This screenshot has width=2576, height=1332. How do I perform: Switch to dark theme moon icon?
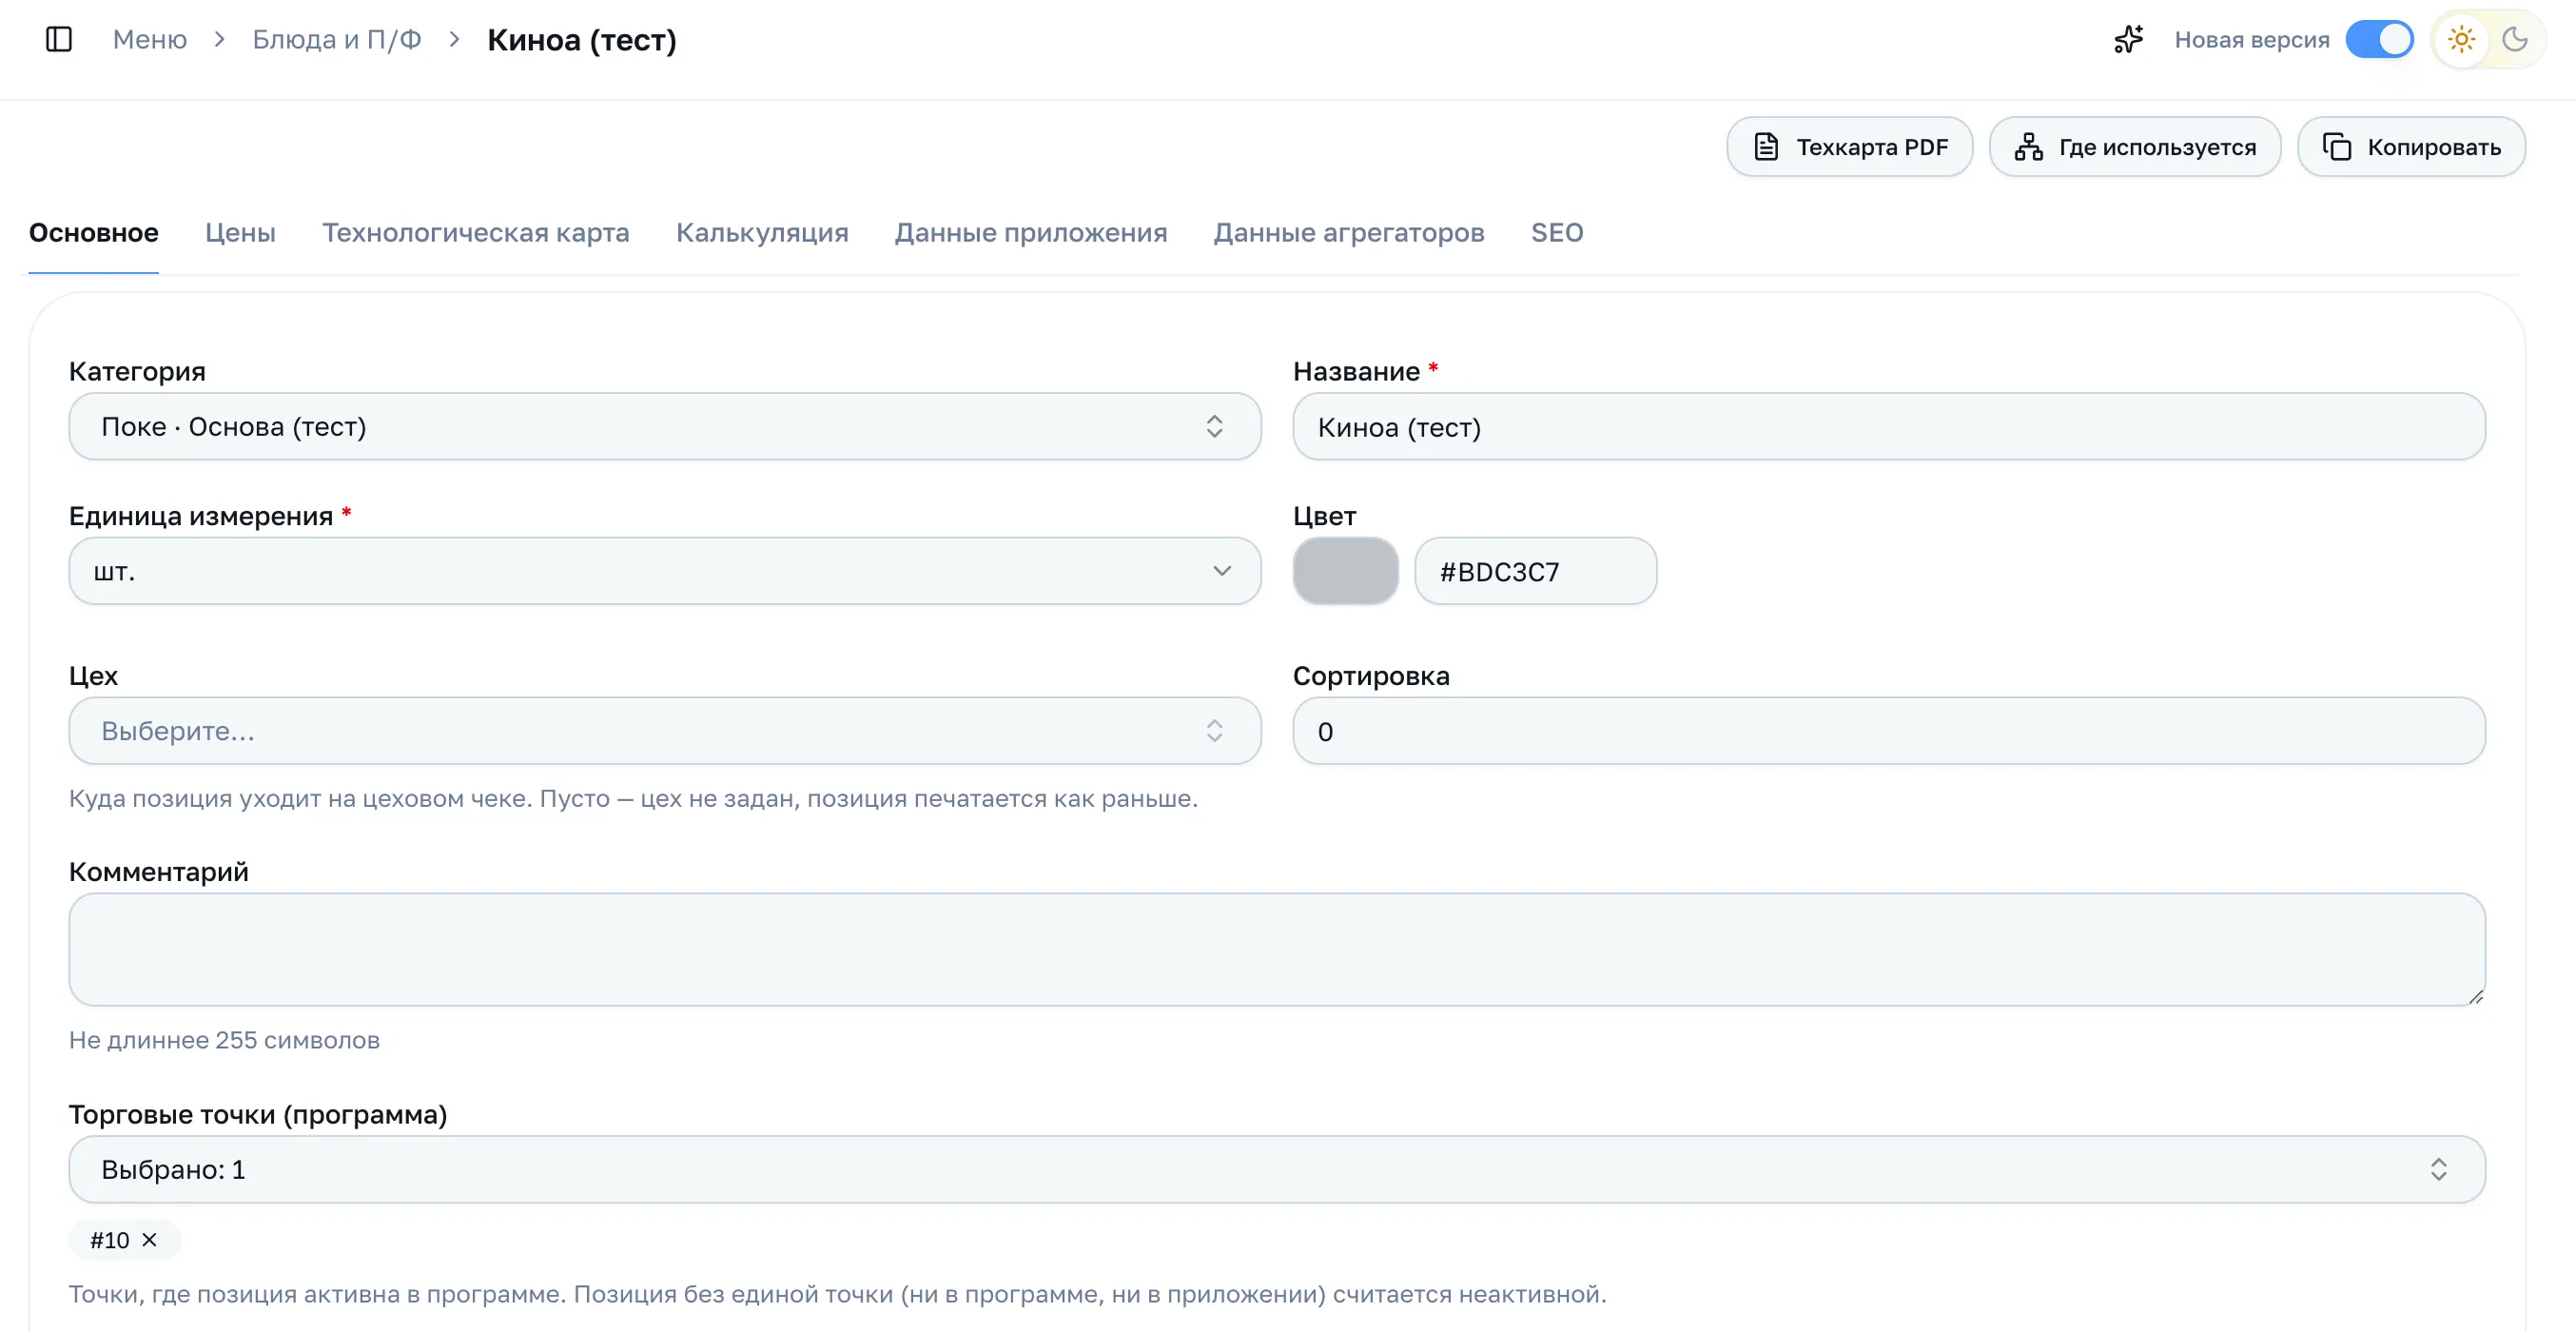point(2514,40)
